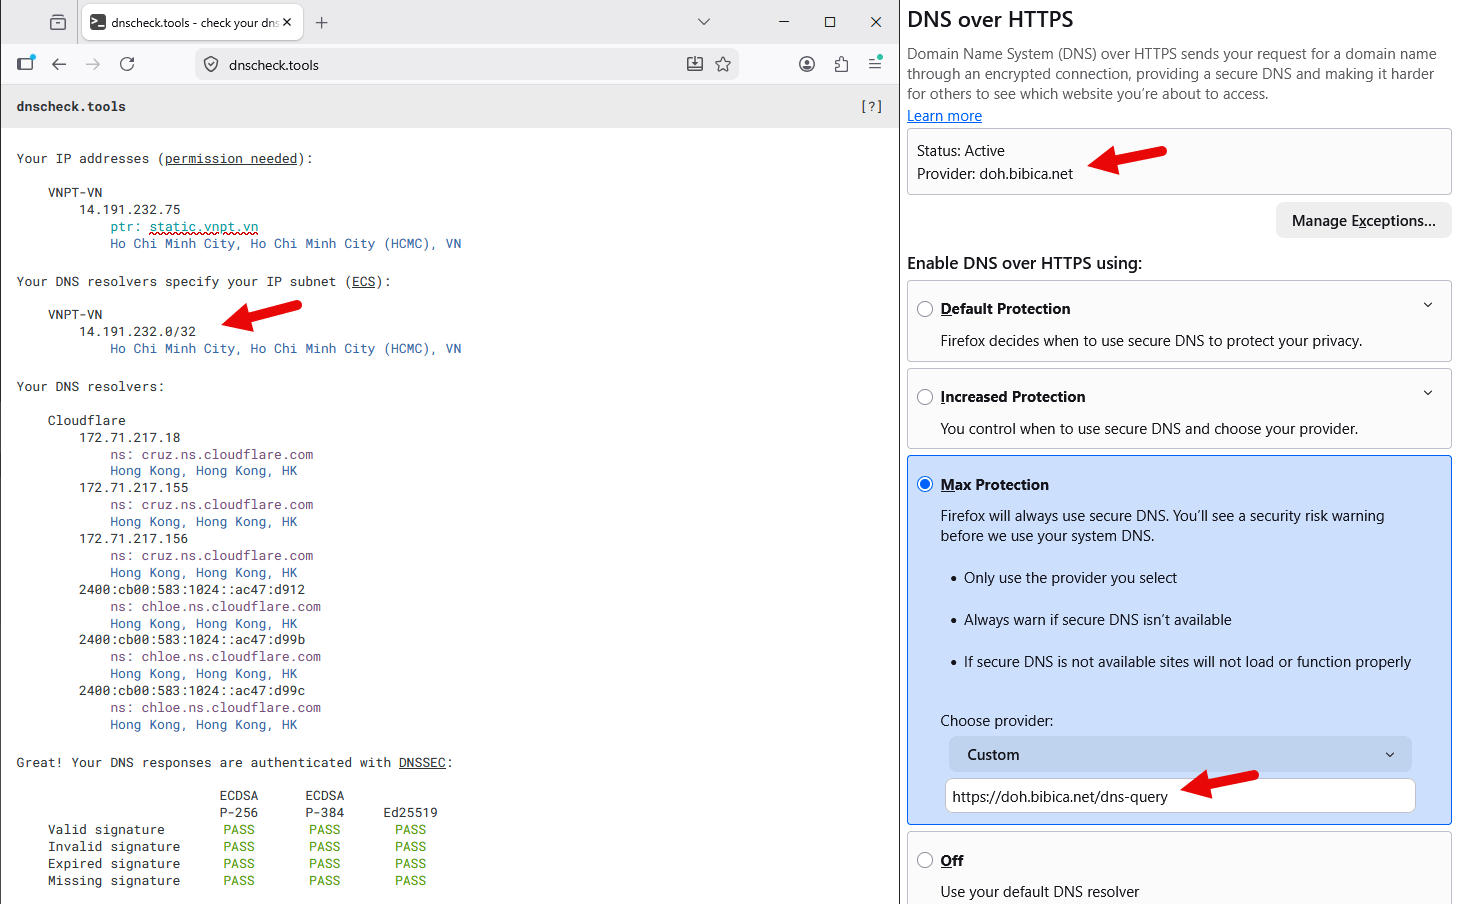The height and width of the screenshot is (904, 1459).
Task: Expand the Increased Protection details chevron
Action: pos(1428,393)
